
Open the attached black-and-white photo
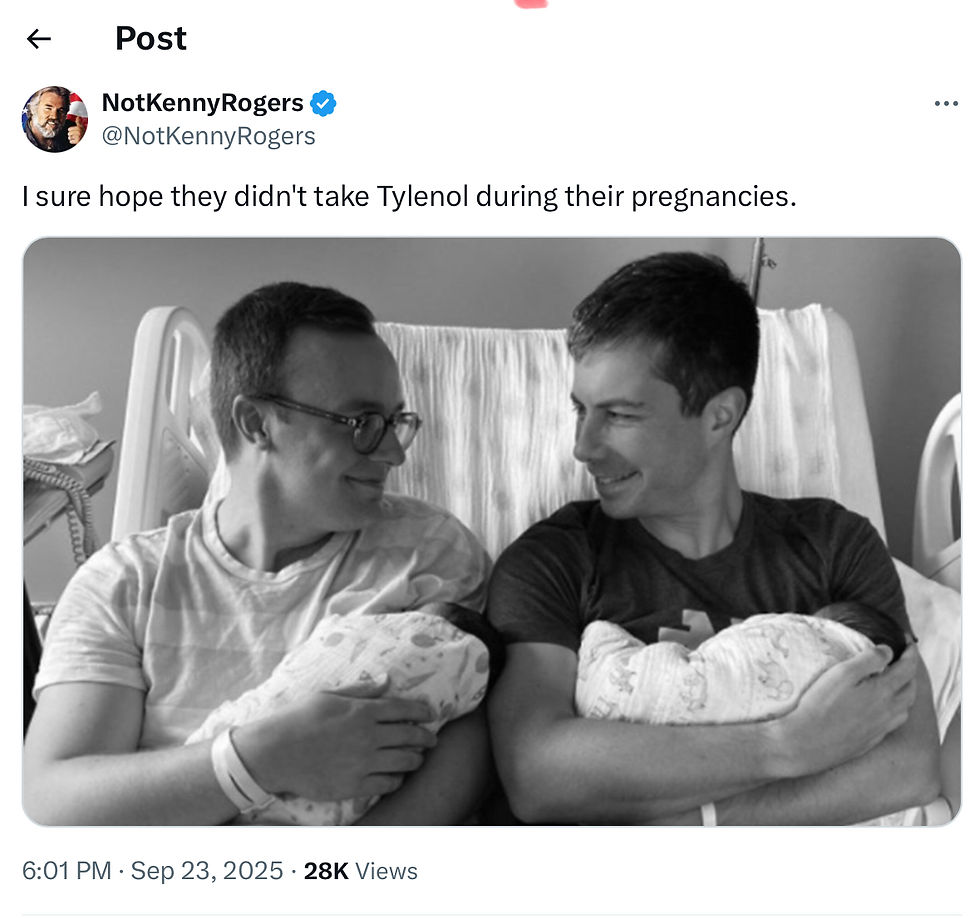tap(490, 531)
